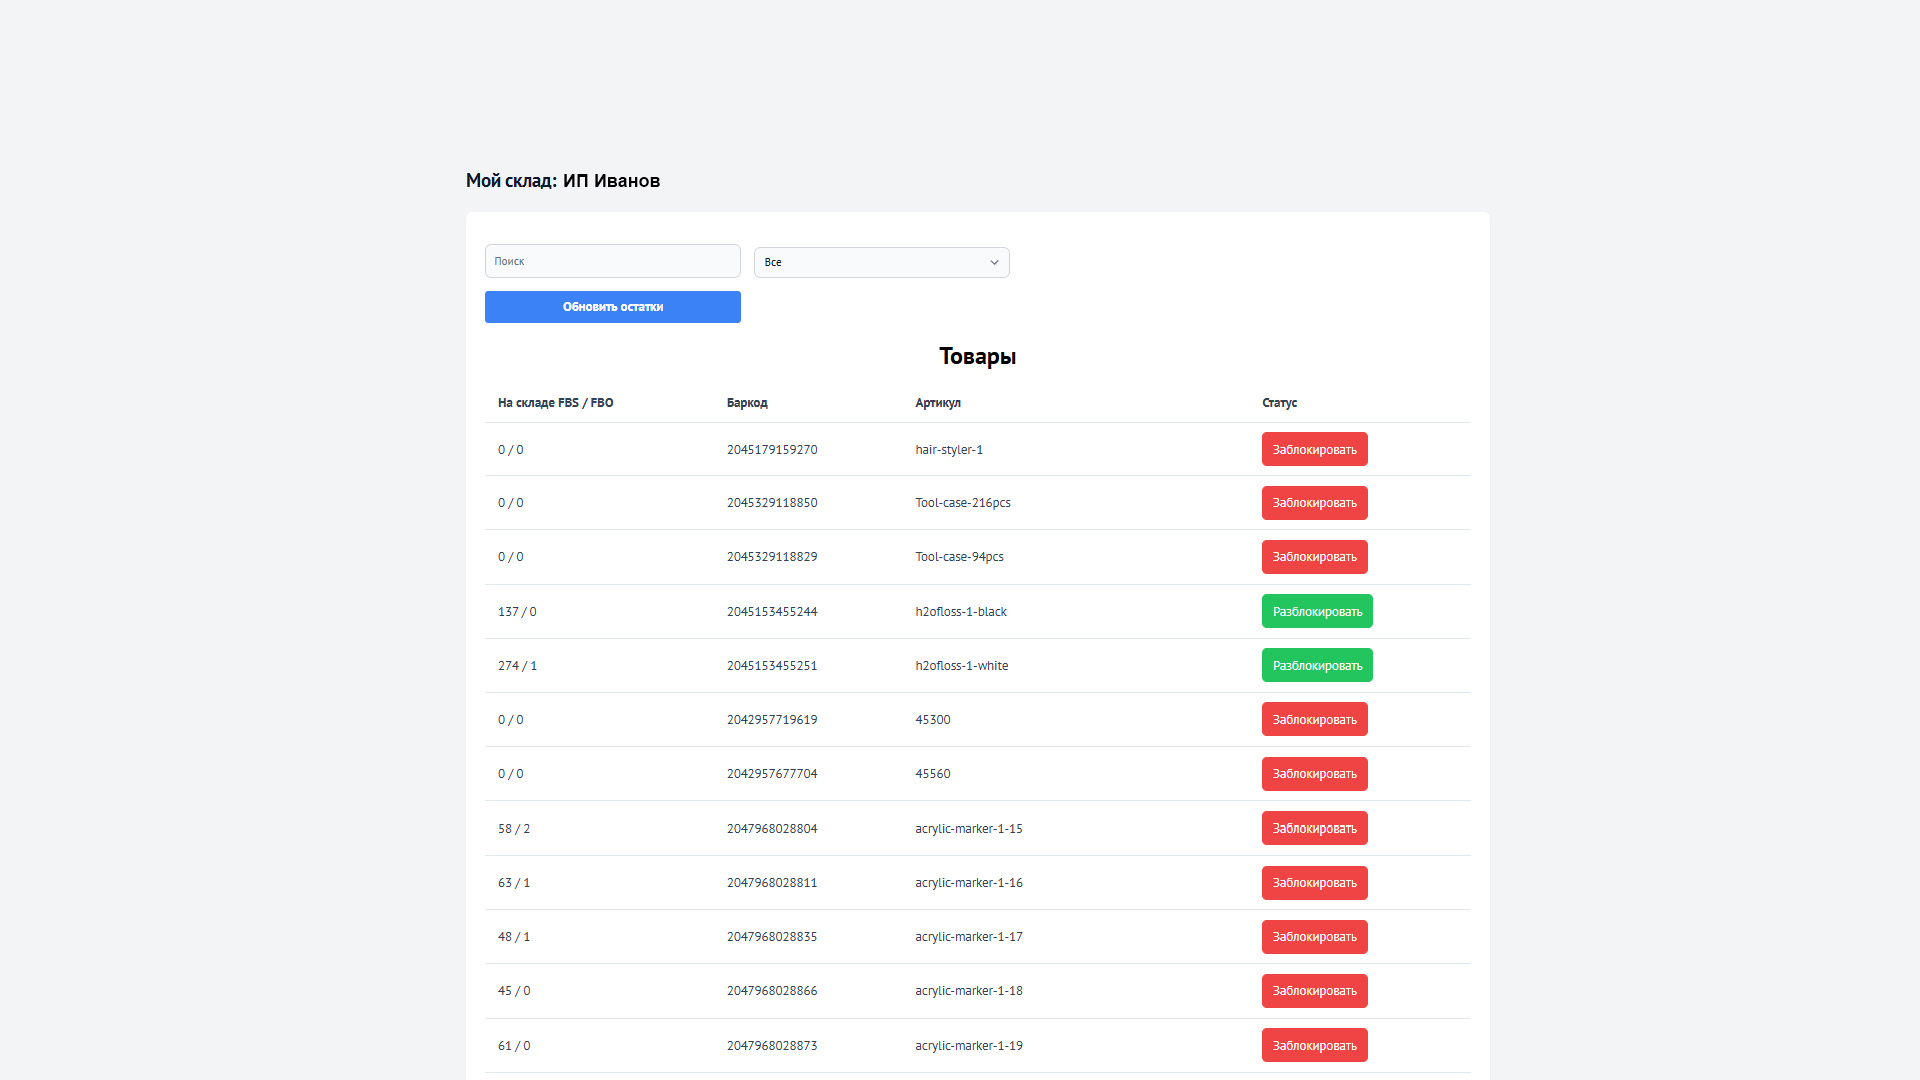
Task: Click the Баркод column header
Action: [x=747, y=403]
